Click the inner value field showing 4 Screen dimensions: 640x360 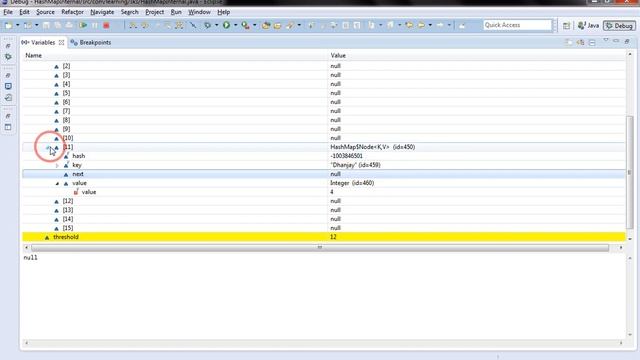click(x=332, y=192)
